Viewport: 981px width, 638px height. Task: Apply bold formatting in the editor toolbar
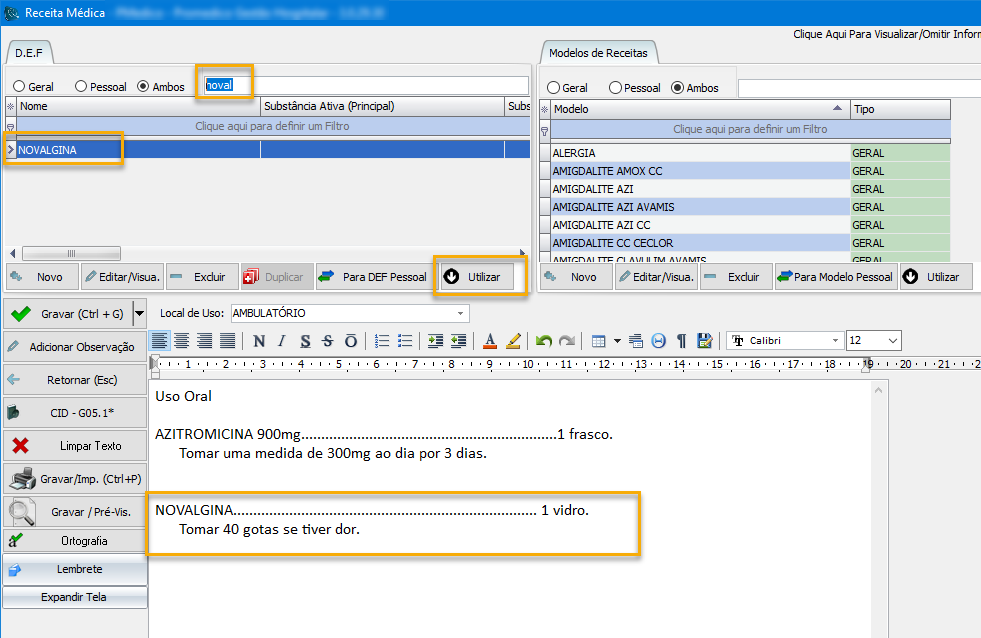(x=259, y=341)
